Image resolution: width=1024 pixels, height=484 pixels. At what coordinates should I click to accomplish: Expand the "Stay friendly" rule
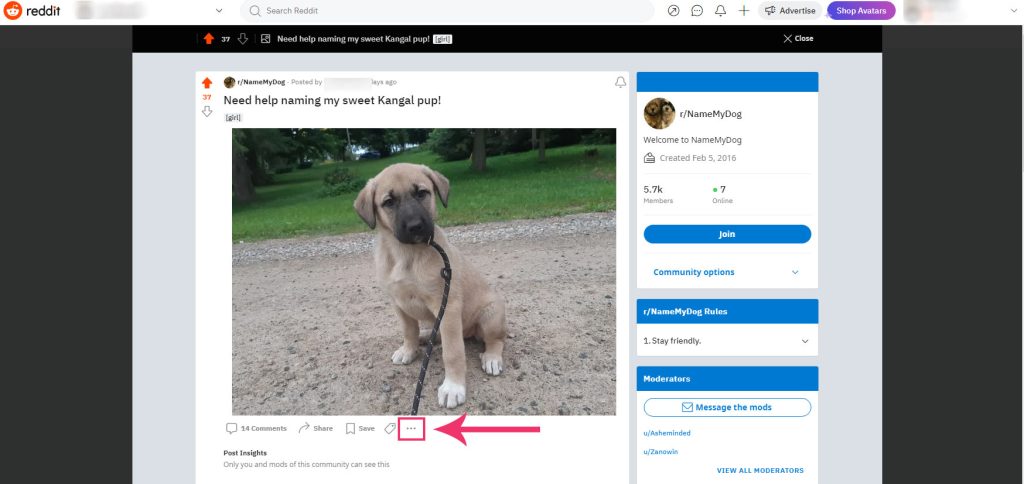click(x=805, y=341)
